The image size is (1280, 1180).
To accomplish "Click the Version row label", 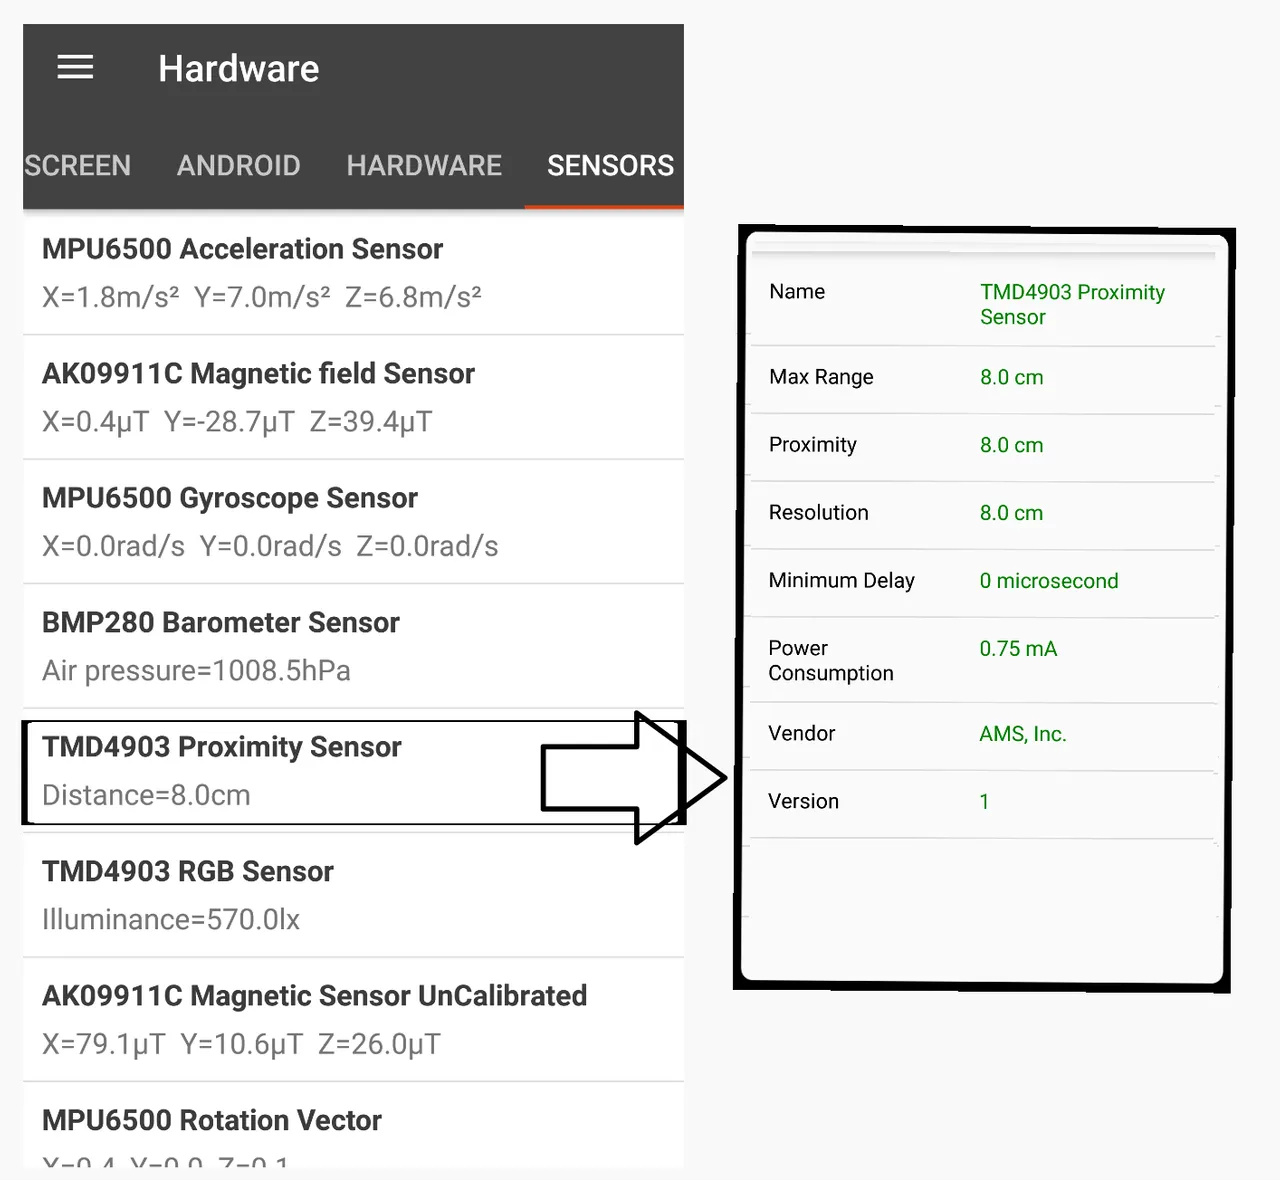I will [803, 801].
